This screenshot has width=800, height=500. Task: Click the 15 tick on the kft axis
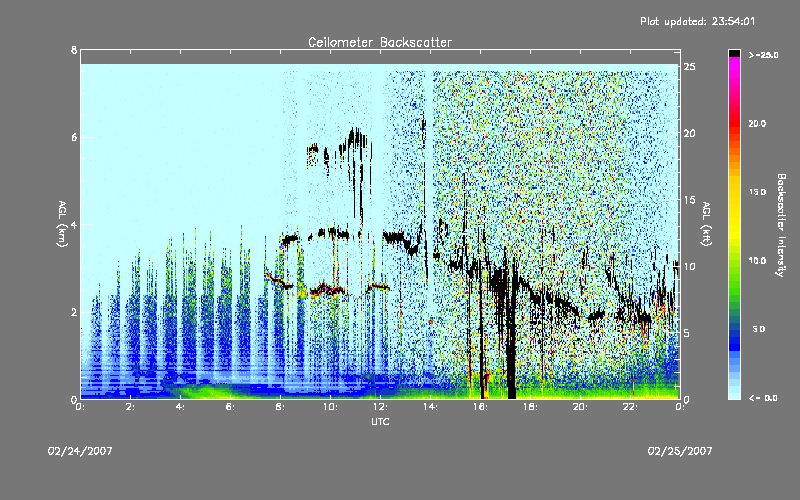coord(690,200)
